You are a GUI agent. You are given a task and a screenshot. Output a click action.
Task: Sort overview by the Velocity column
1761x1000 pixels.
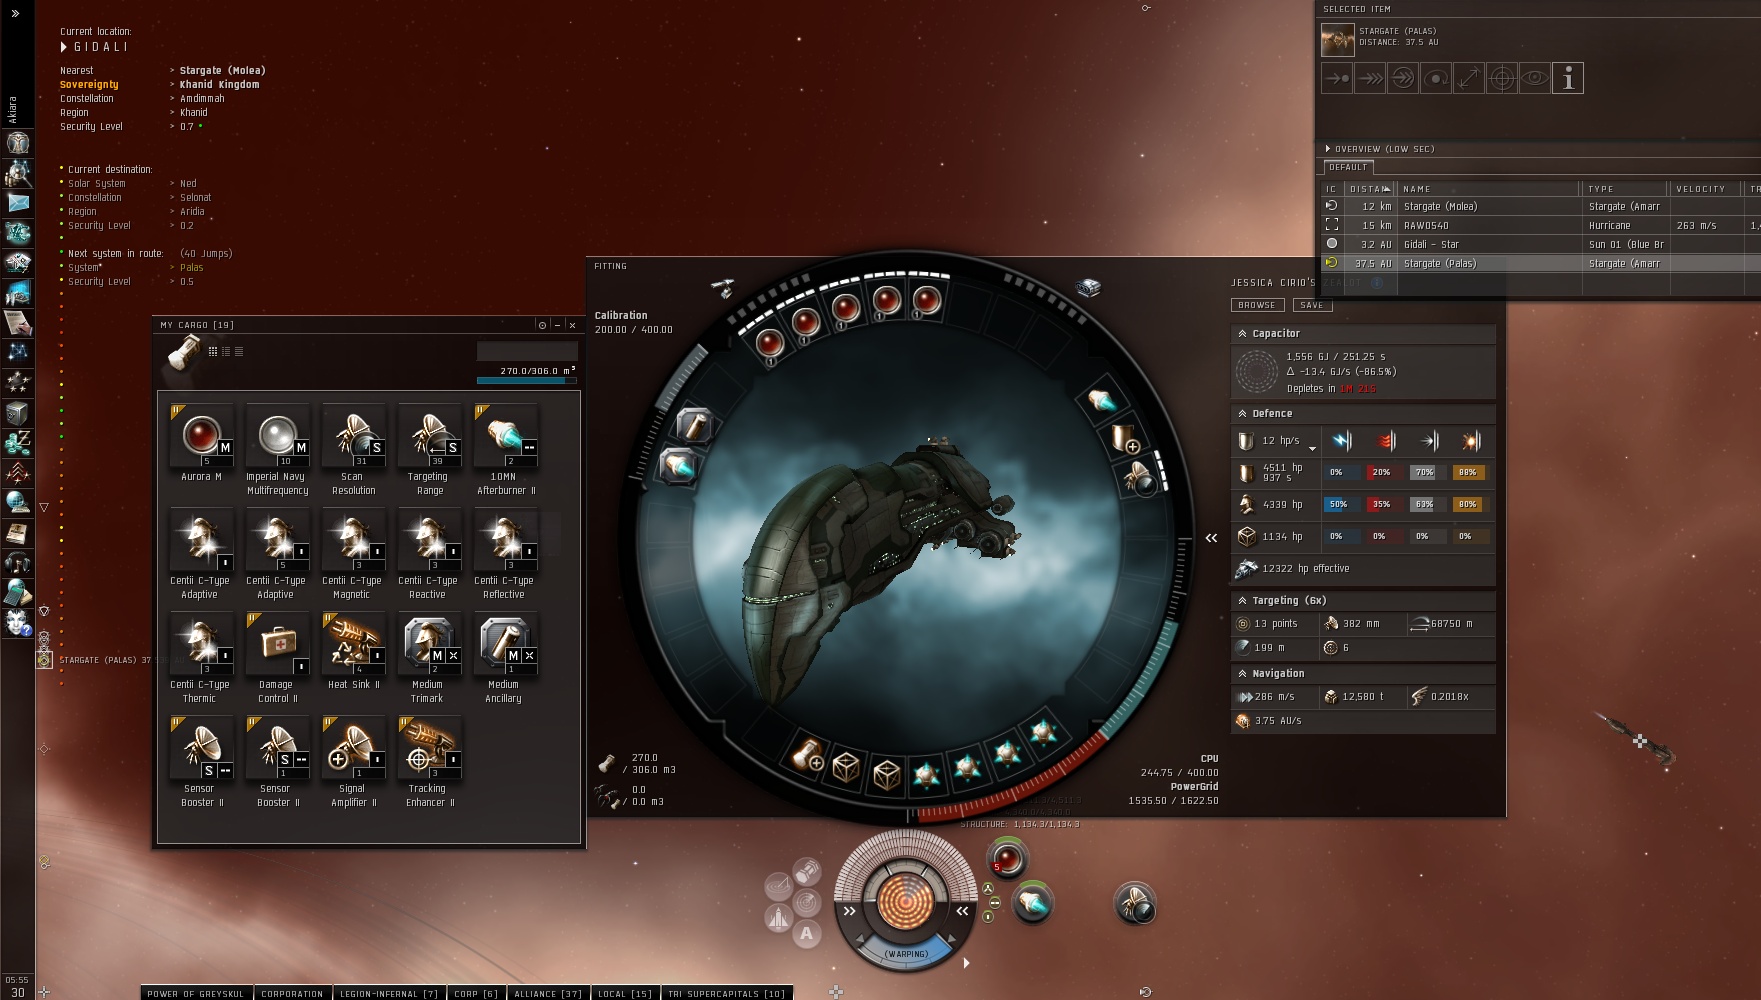(1706, 189)
